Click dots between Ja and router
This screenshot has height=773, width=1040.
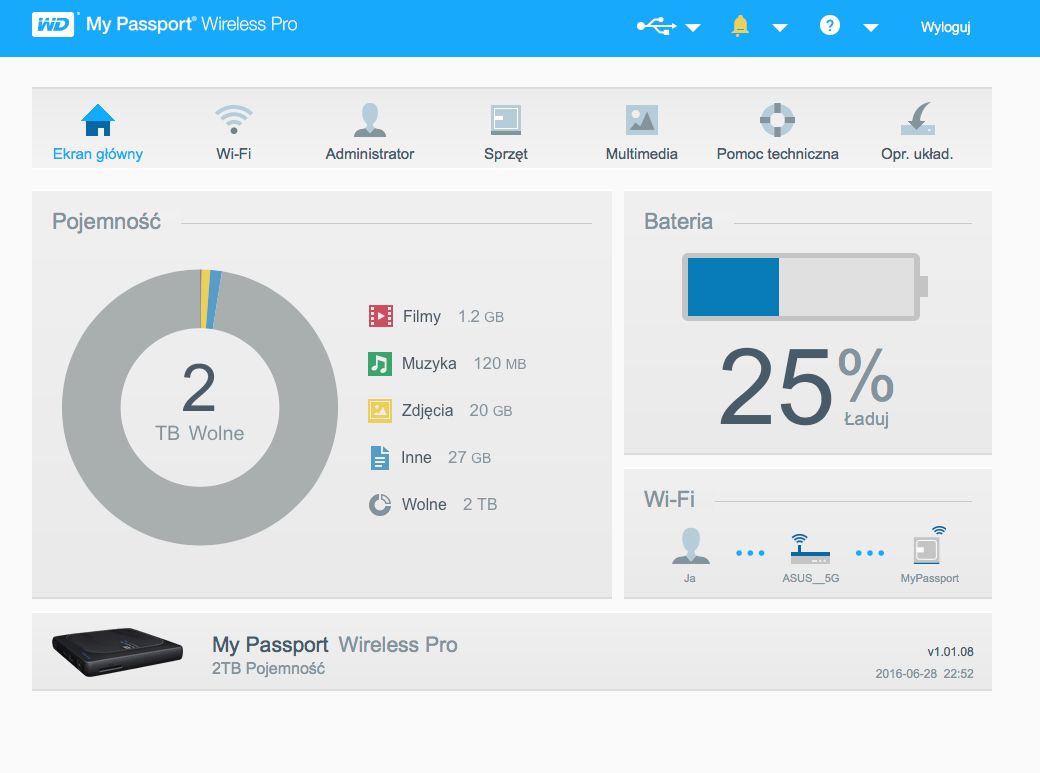[x=750, y=553]
